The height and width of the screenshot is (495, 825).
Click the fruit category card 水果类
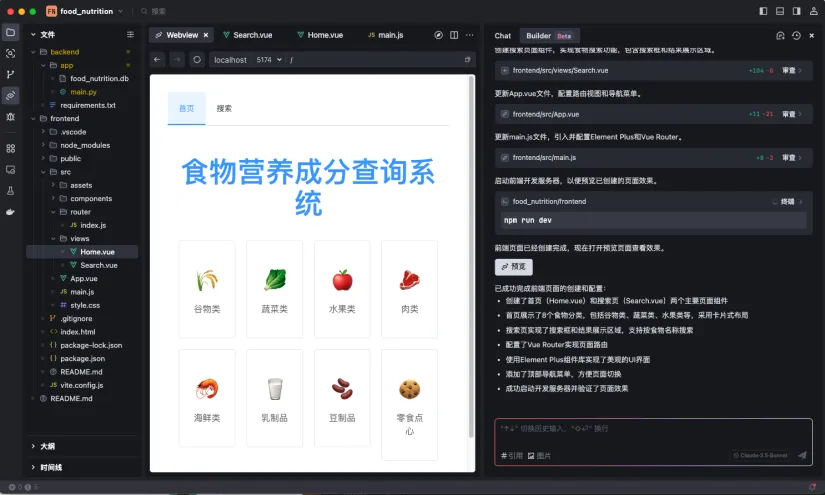pyautogui.click(x=342, y=289)
